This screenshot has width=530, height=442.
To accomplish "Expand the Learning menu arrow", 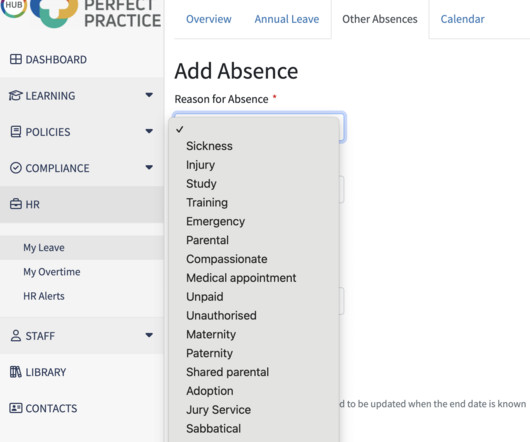I will pyautogui.click(x=149, y=95).
